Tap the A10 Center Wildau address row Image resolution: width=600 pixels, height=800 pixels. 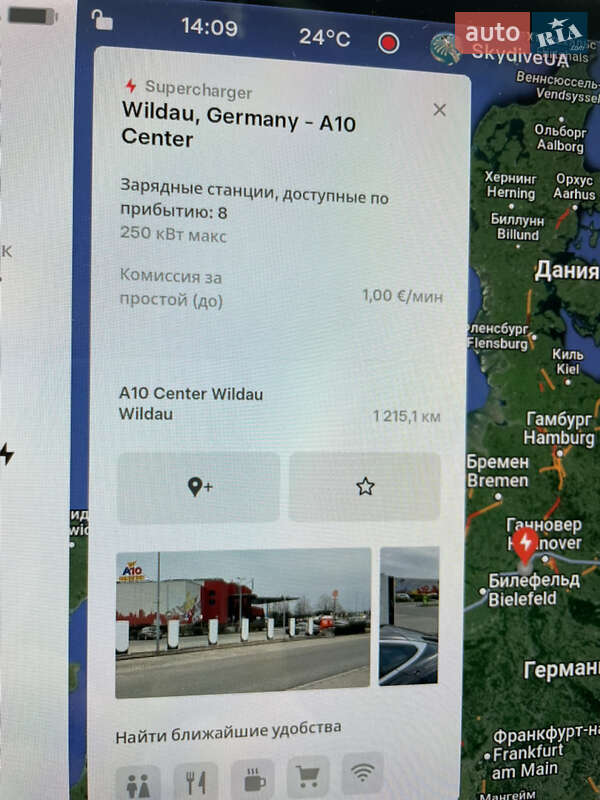pos(279,404)
